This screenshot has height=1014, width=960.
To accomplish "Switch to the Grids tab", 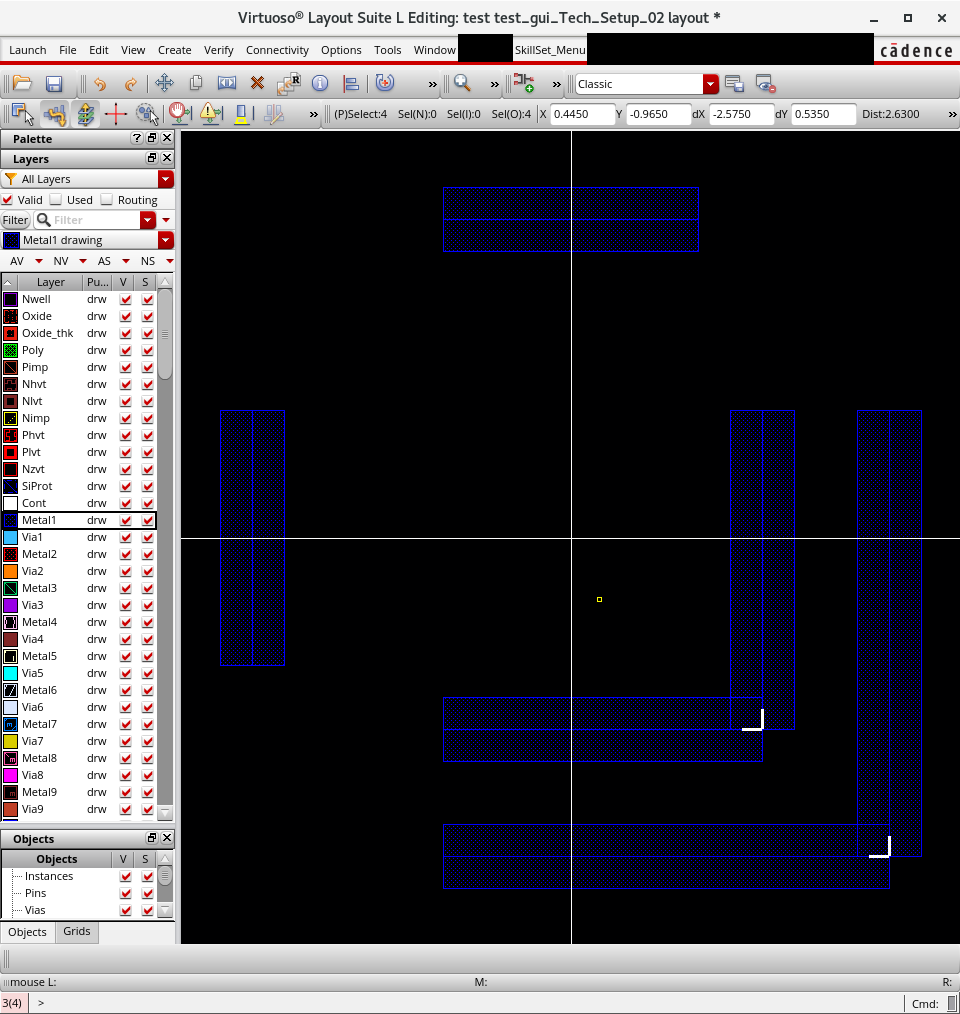I will pos(77,931).
